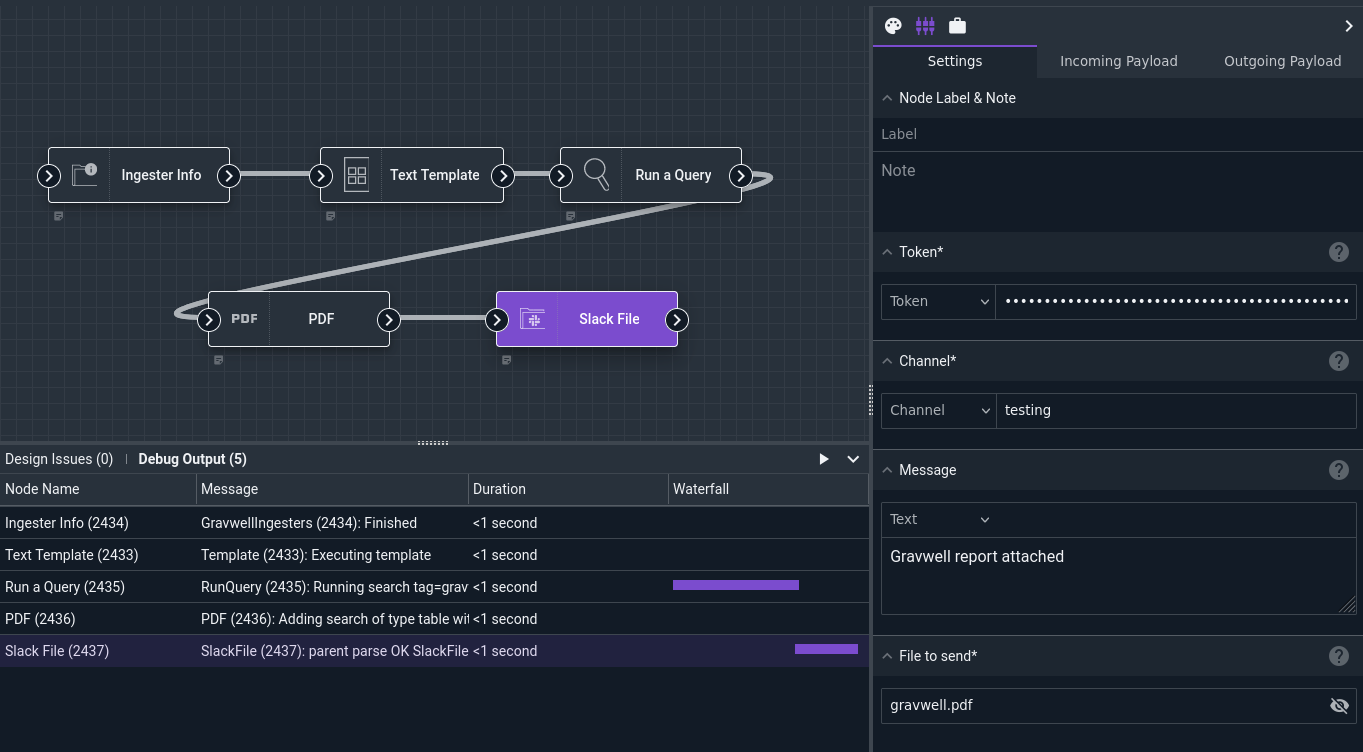Select the Text Template (2433) debug row
1363x752 pixels.
[434, 555]
